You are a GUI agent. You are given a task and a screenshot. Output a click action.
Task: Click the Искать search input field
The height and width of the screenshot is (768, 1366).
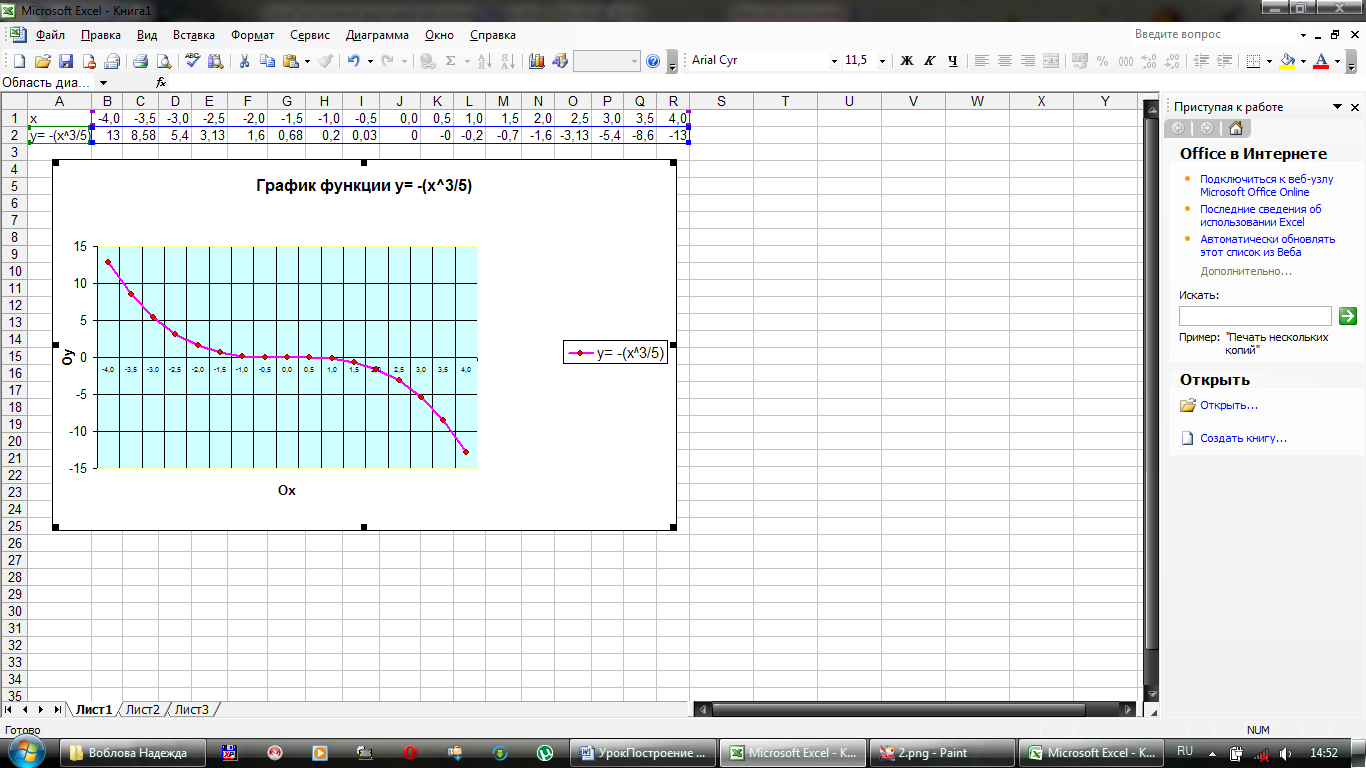(x=1255, y=316)
